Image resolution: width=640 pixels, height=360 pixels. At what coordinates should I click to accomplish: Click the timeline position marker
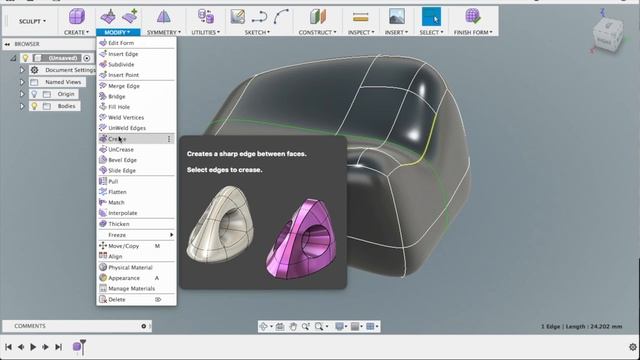coord(83,347)
